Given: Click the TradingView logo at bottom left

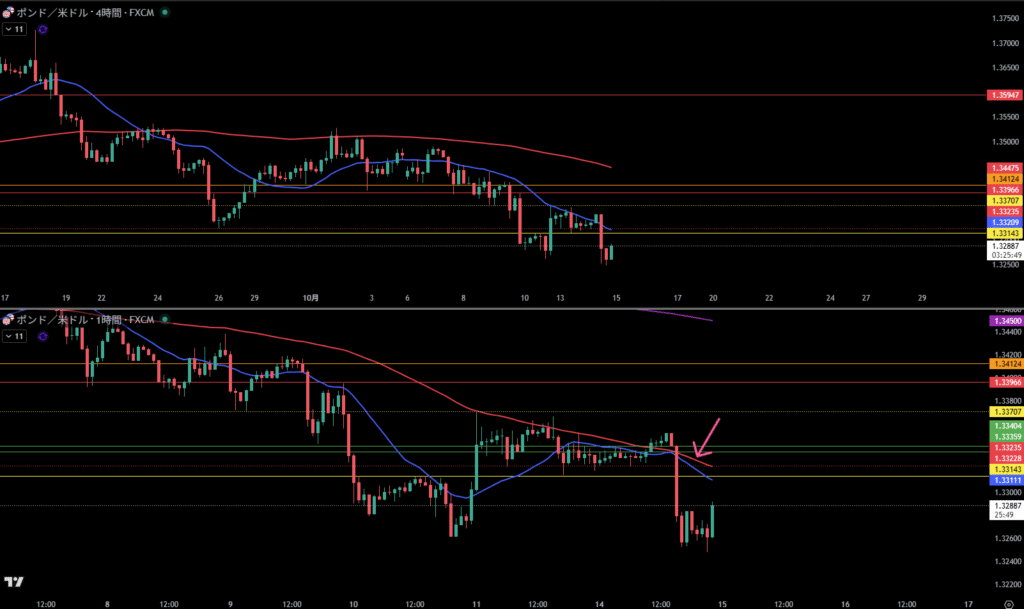Looking at the screenshot, I should pos(14,582).
